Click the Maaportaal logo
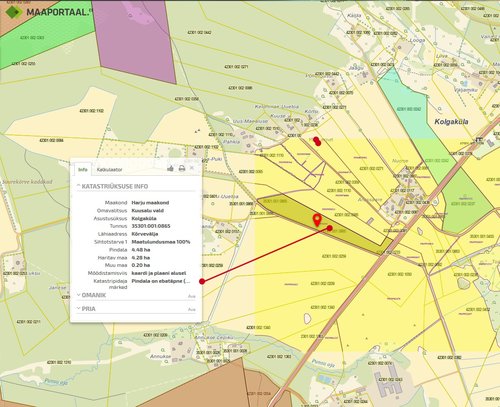This screenshot has width=500, height=407. tap(49, 12)
